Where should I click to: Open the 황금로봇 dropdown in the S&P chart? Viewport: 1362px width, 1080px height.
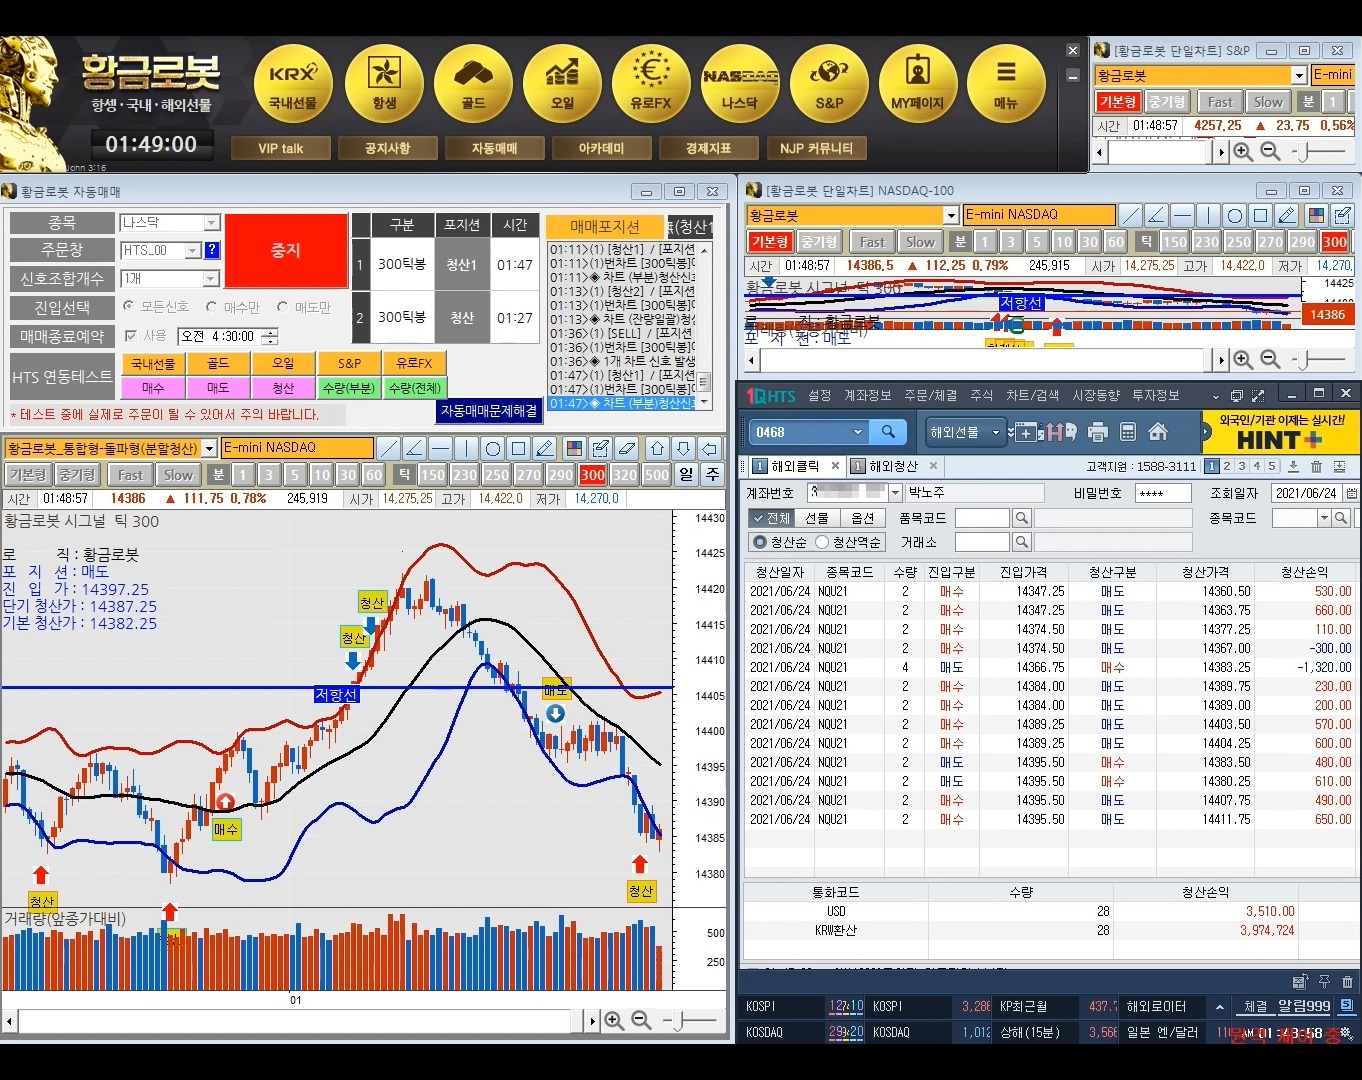coord(1298,75)
